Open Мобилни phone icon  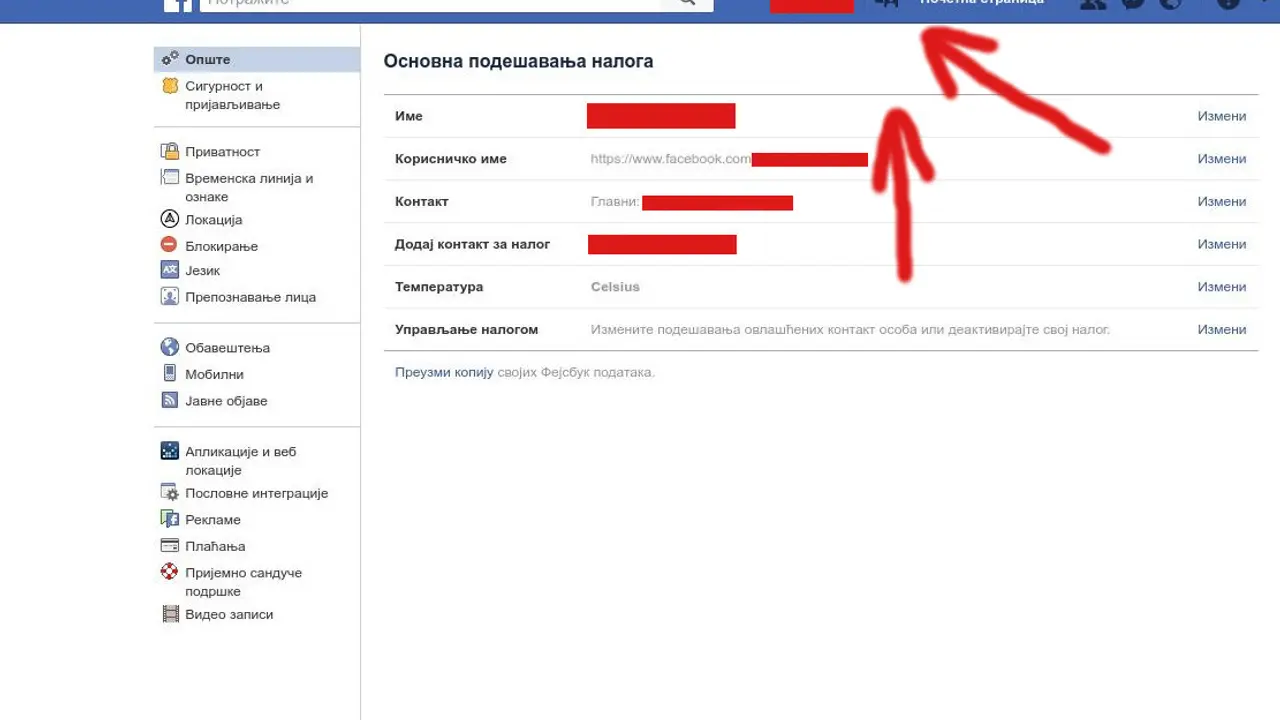tap(169, 373)
